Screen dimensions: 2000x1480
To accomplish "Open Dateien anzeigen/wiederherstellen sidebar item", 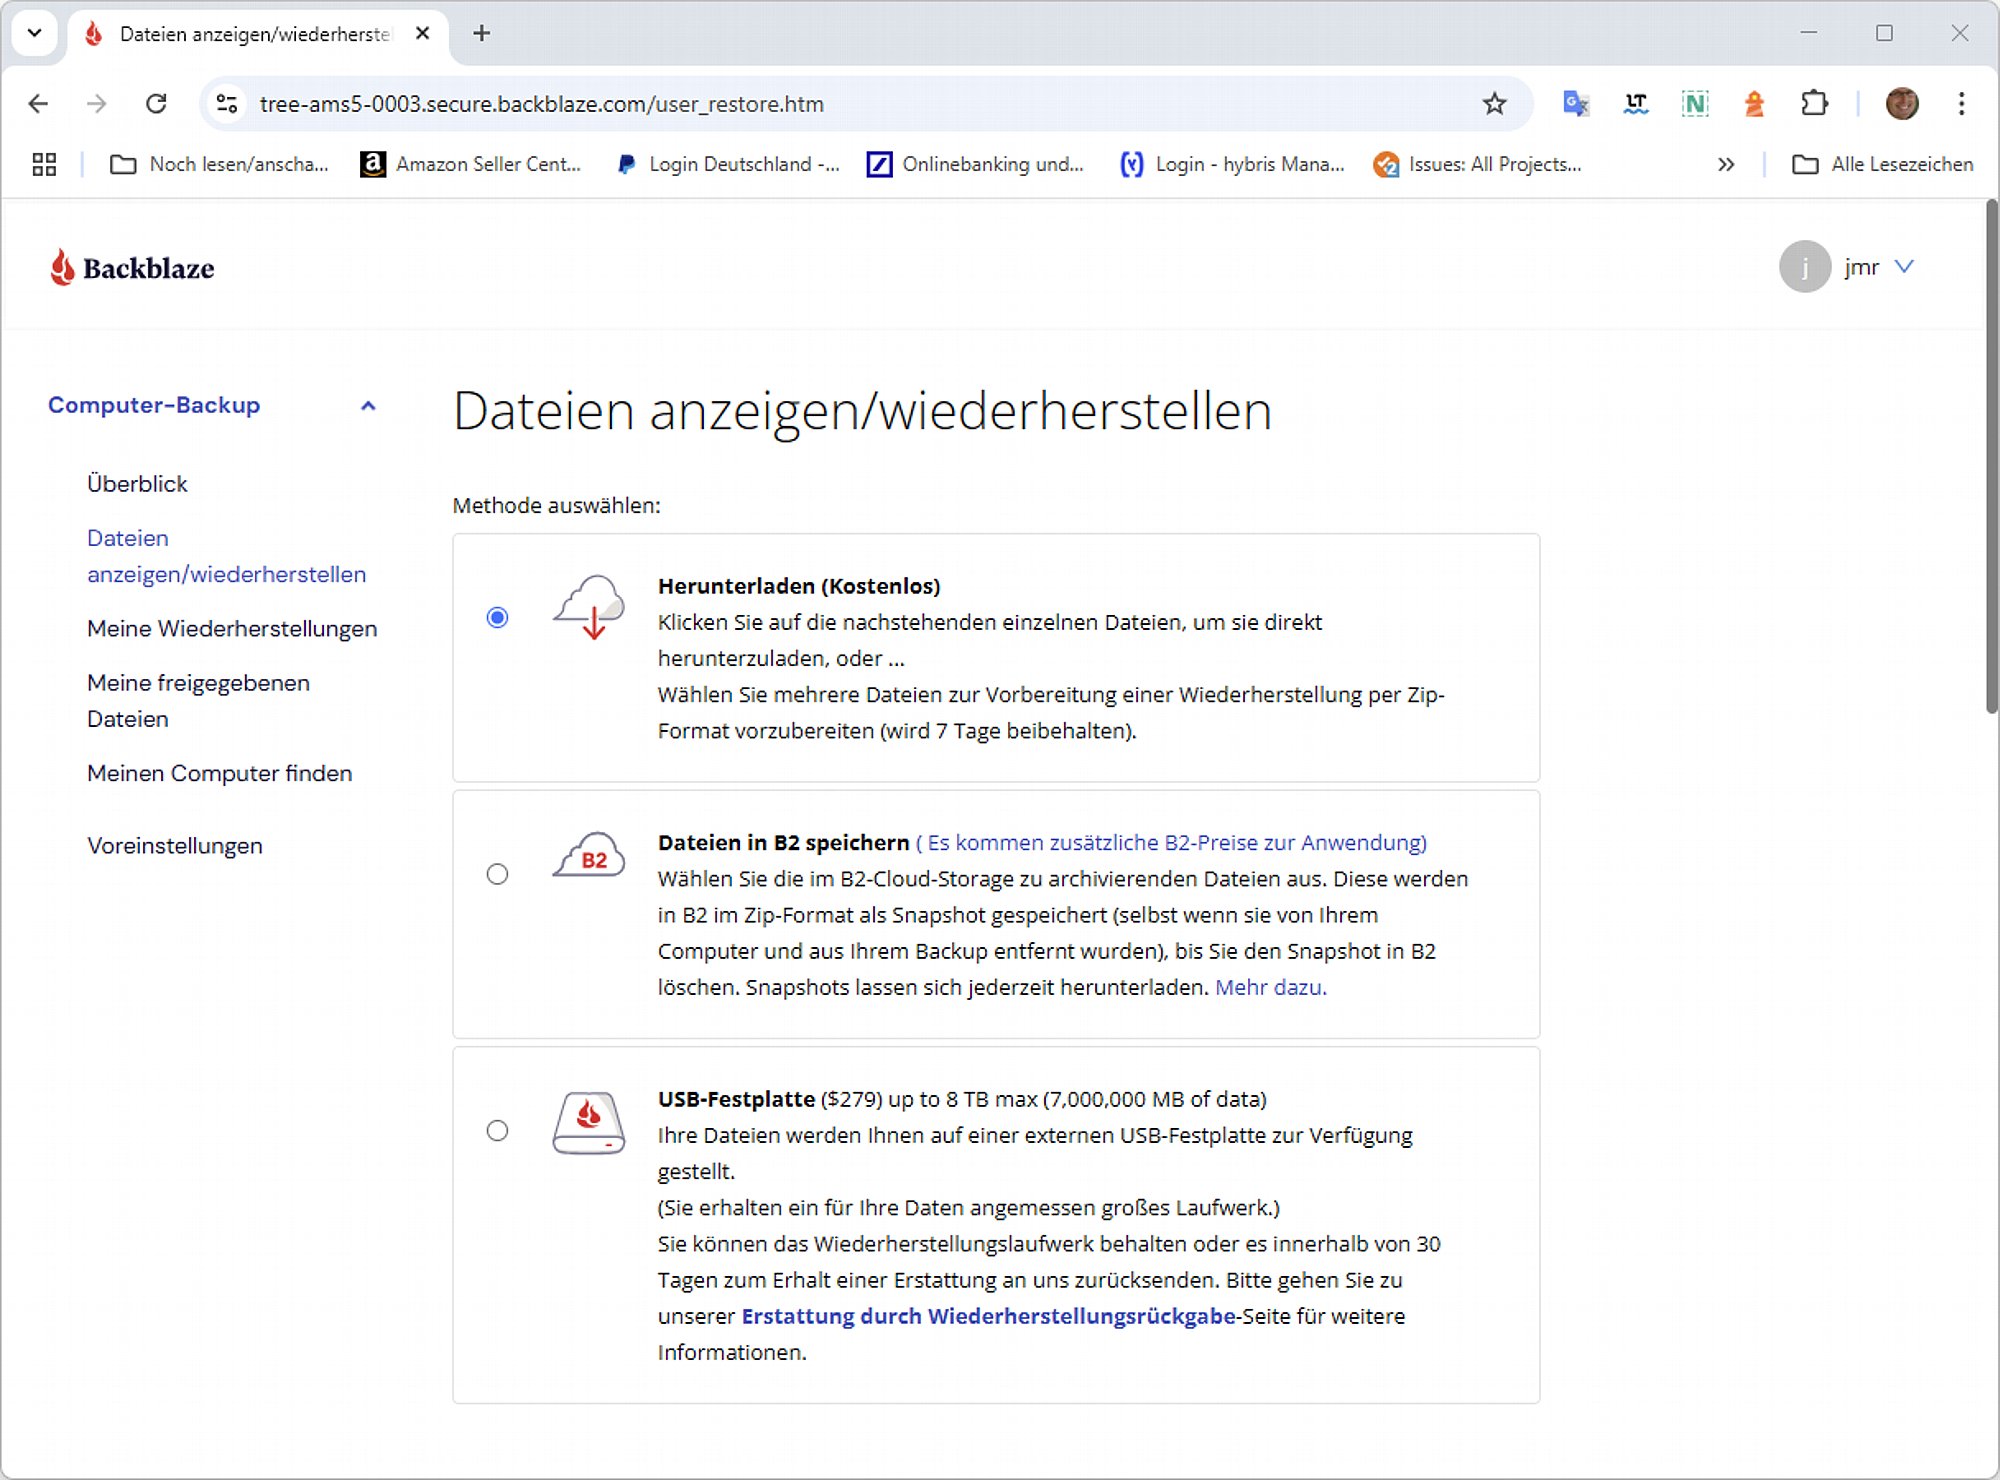I will pyautogui.click(x=227, y=556).
